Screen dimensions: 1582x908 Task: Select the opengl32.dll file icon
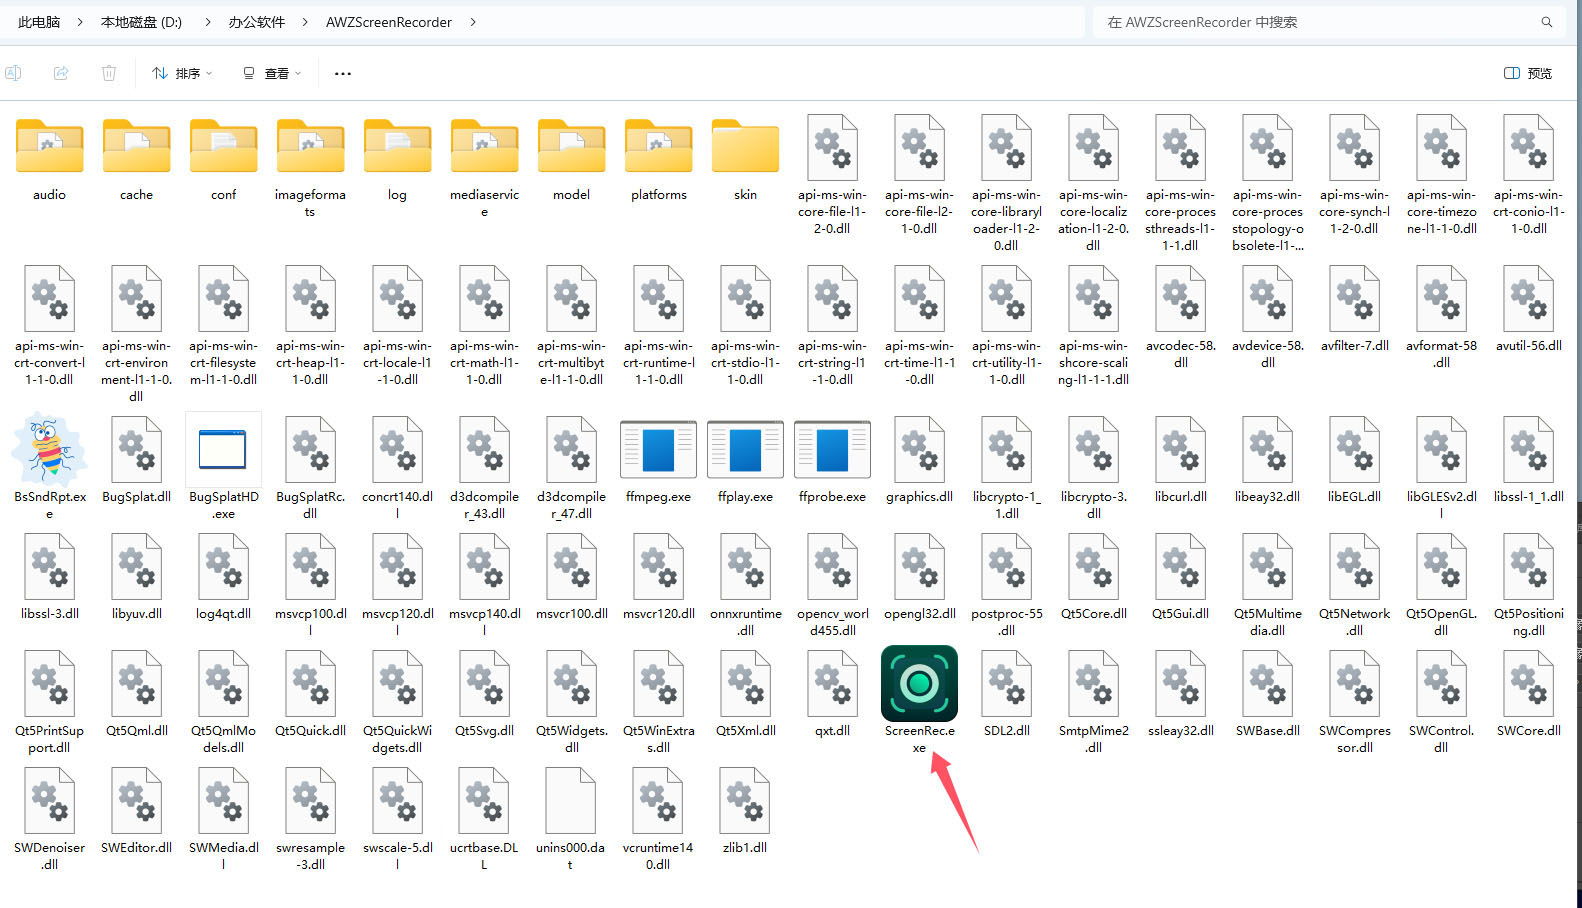click(x=919, y=566)
